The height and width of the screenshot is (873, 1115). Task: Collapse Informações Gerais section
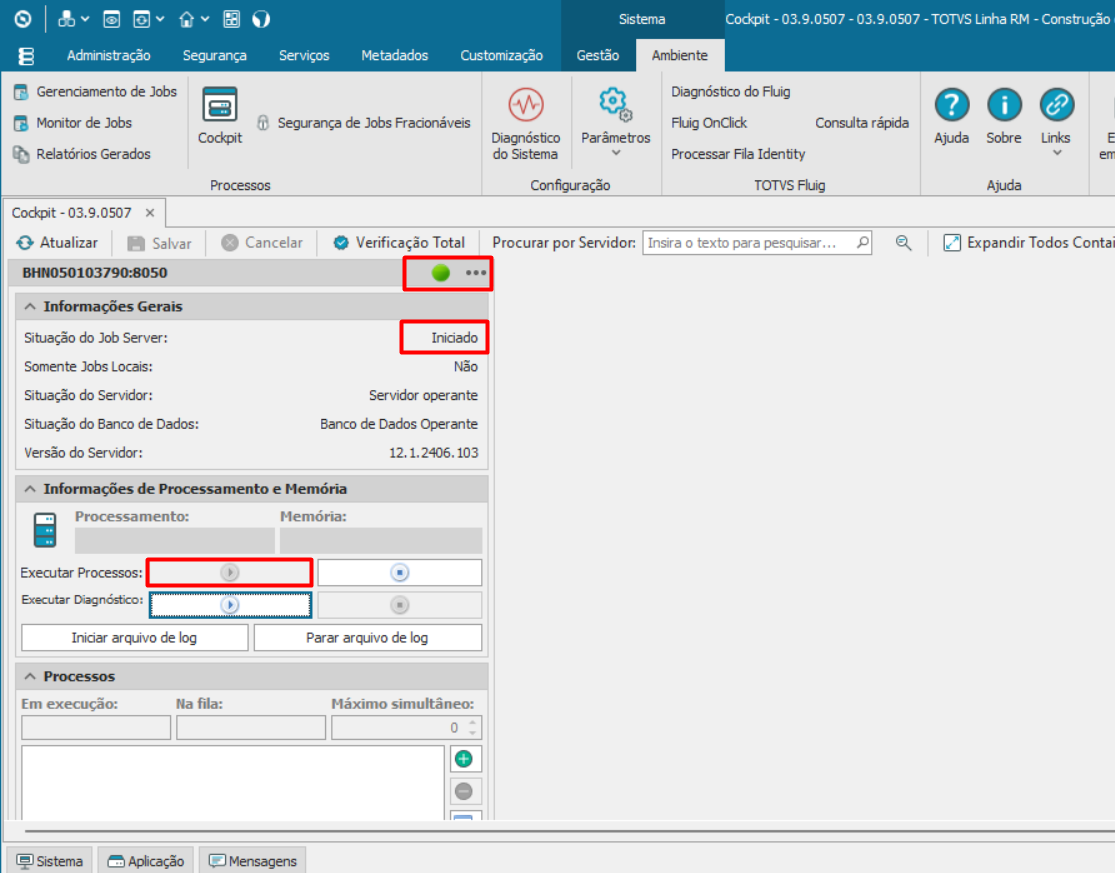[x=30, y=306]
